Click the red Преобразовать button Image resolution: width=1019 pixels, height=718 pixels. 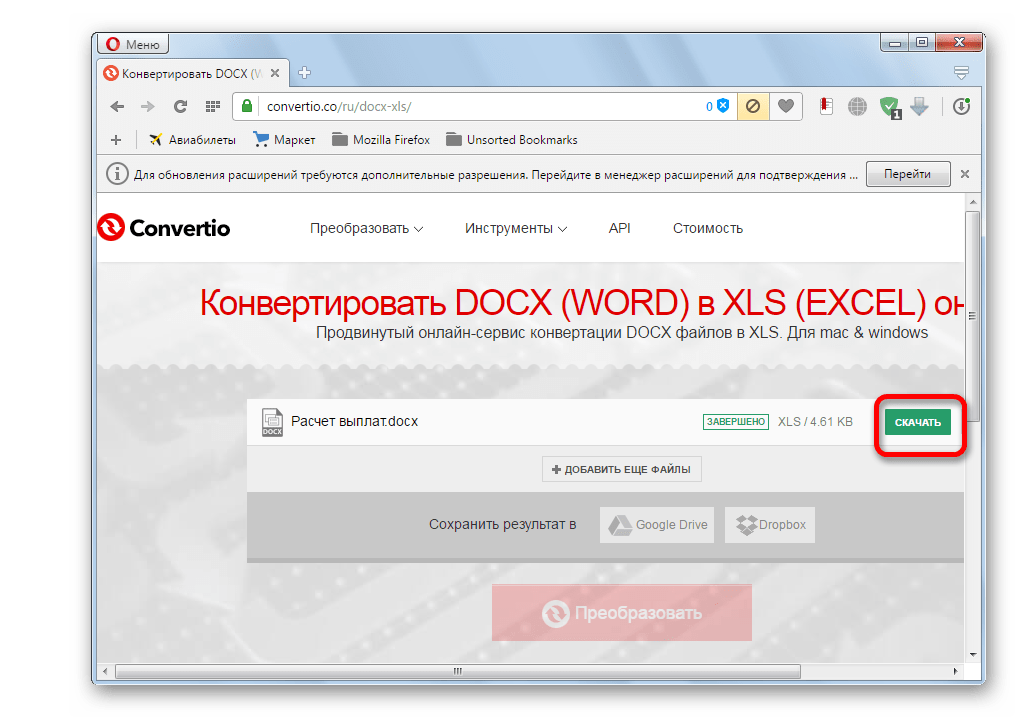click(x=622, y=613)
